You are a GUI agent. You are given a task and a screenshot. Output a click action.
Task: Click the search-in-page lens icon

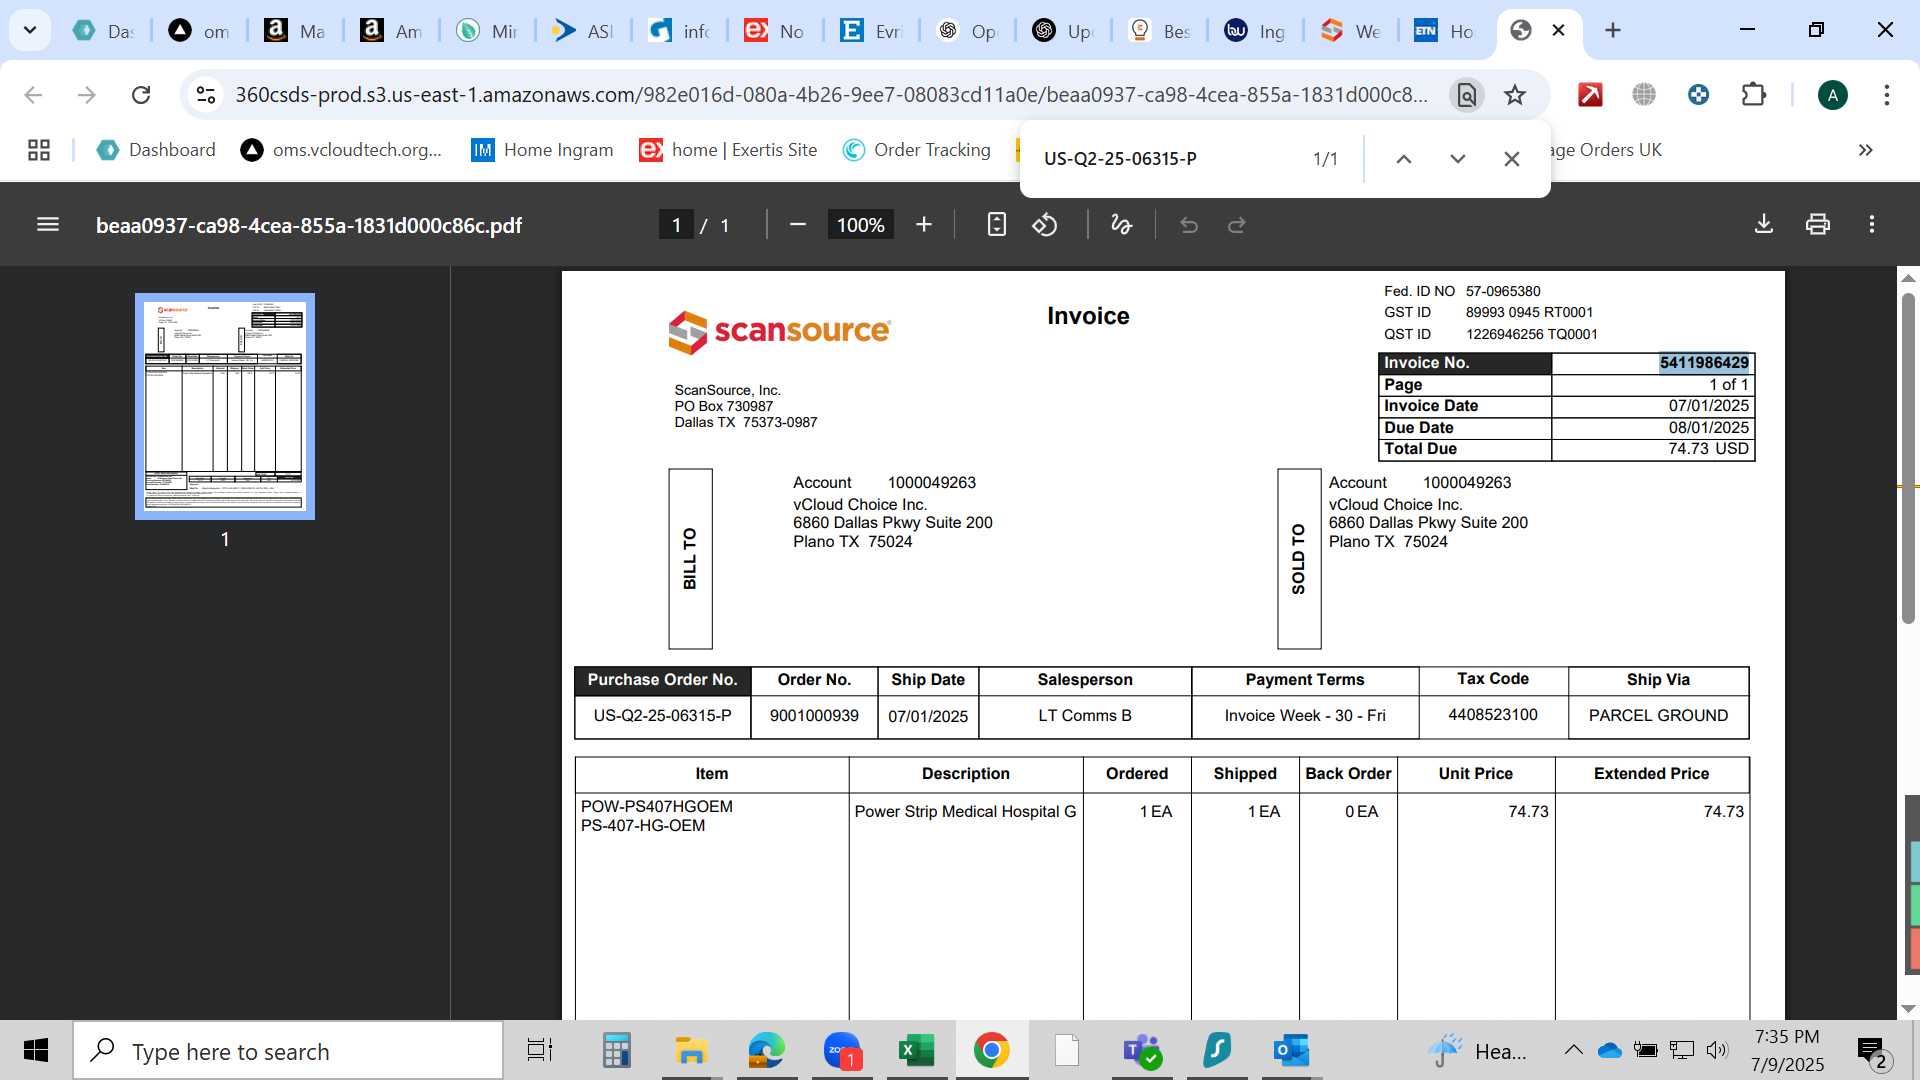[x=1467, y=95]
